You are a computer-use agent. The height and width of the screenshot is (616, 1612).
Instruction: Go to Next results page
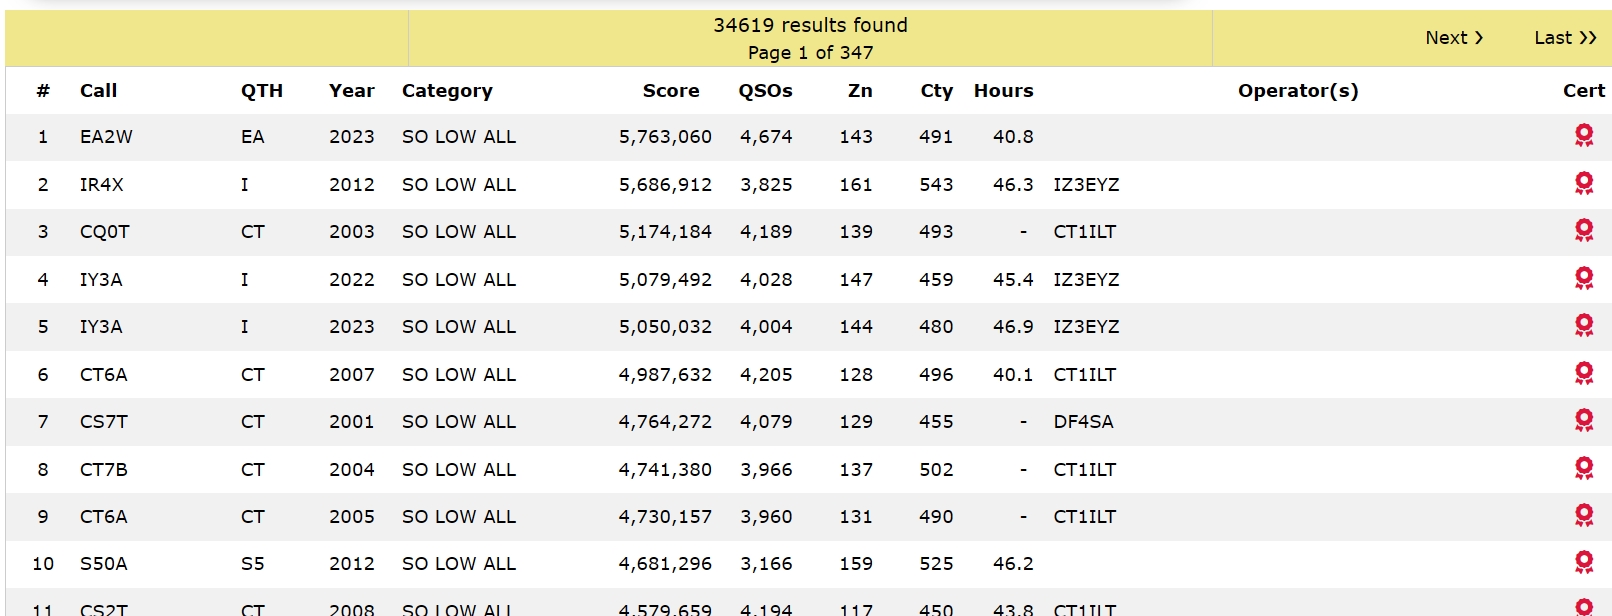[x=1454, y=38]
